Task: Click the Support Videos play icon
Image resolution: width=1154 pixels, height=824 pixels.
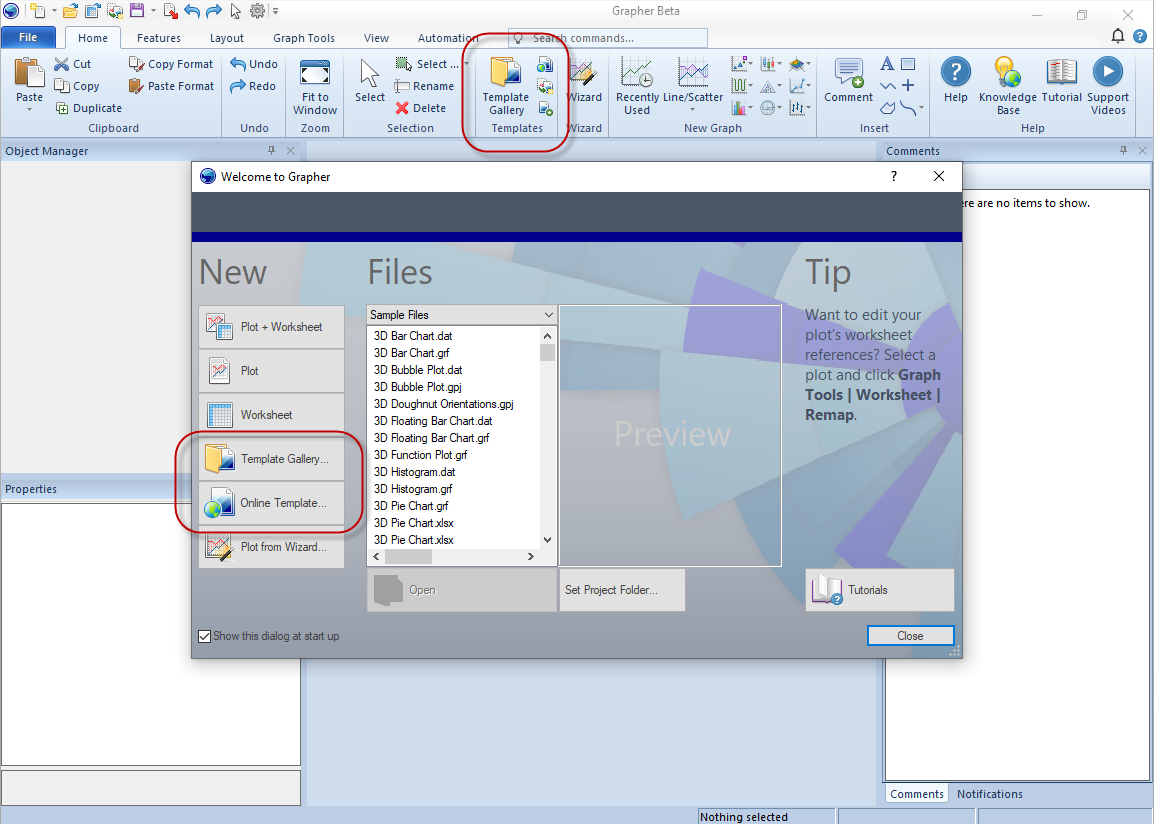Action: [x=1107, y=72]
